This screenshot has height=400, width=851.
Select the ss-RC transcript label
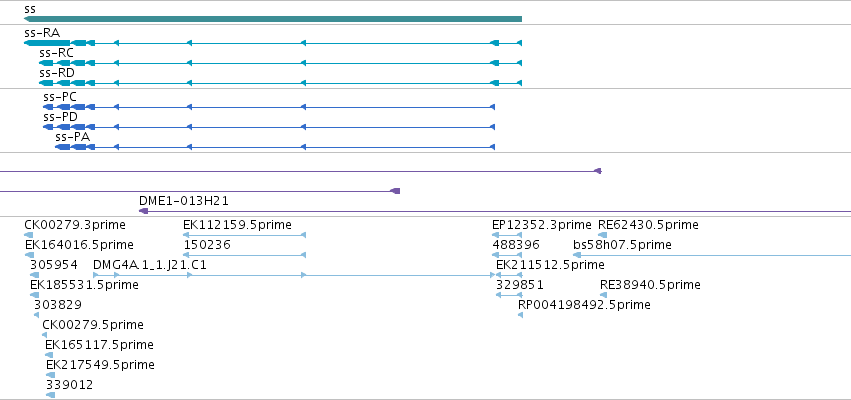[56, 53]
